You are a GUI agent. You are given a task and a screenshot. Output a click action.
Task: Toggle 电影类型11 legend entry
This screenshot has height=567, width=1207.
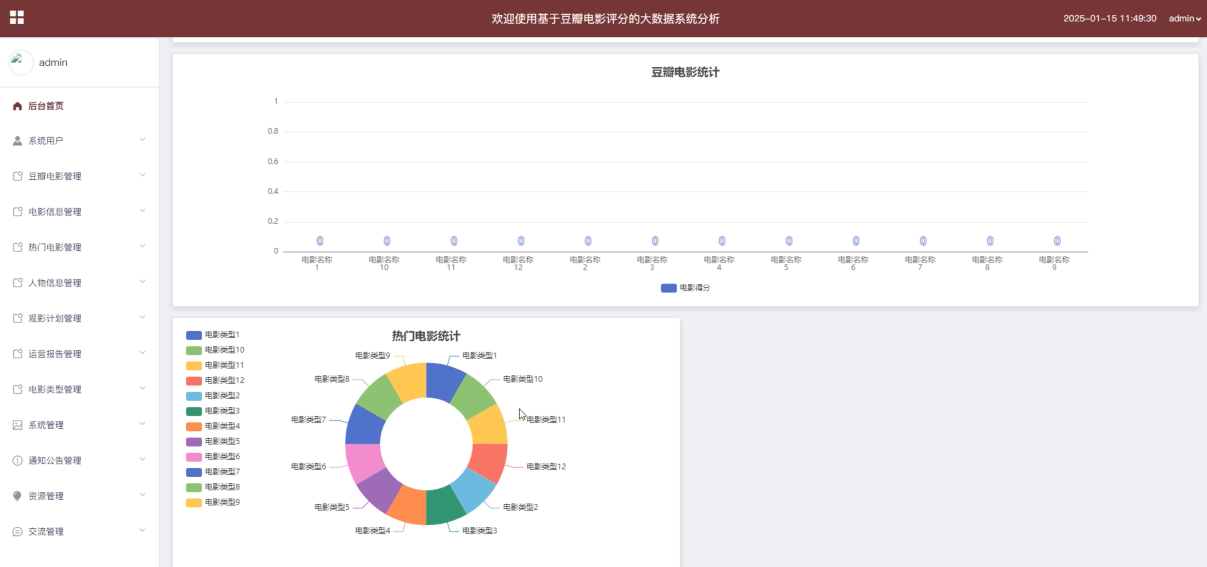(215, 365)
